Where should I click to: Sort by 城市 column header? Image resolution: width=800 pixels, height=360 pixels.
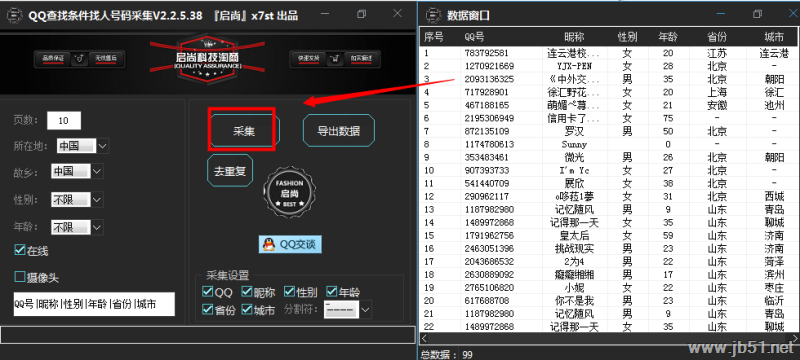[773, 37]
